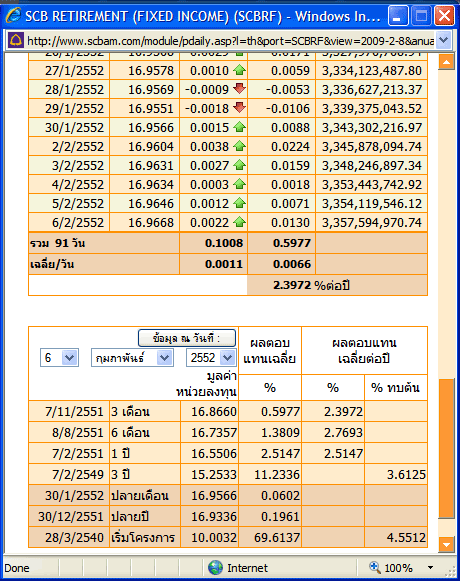Viewport: 460px width, 581px height.
Task: Click green up arrow in 2/2/2552 row
Action: click(x=240, y=146)
